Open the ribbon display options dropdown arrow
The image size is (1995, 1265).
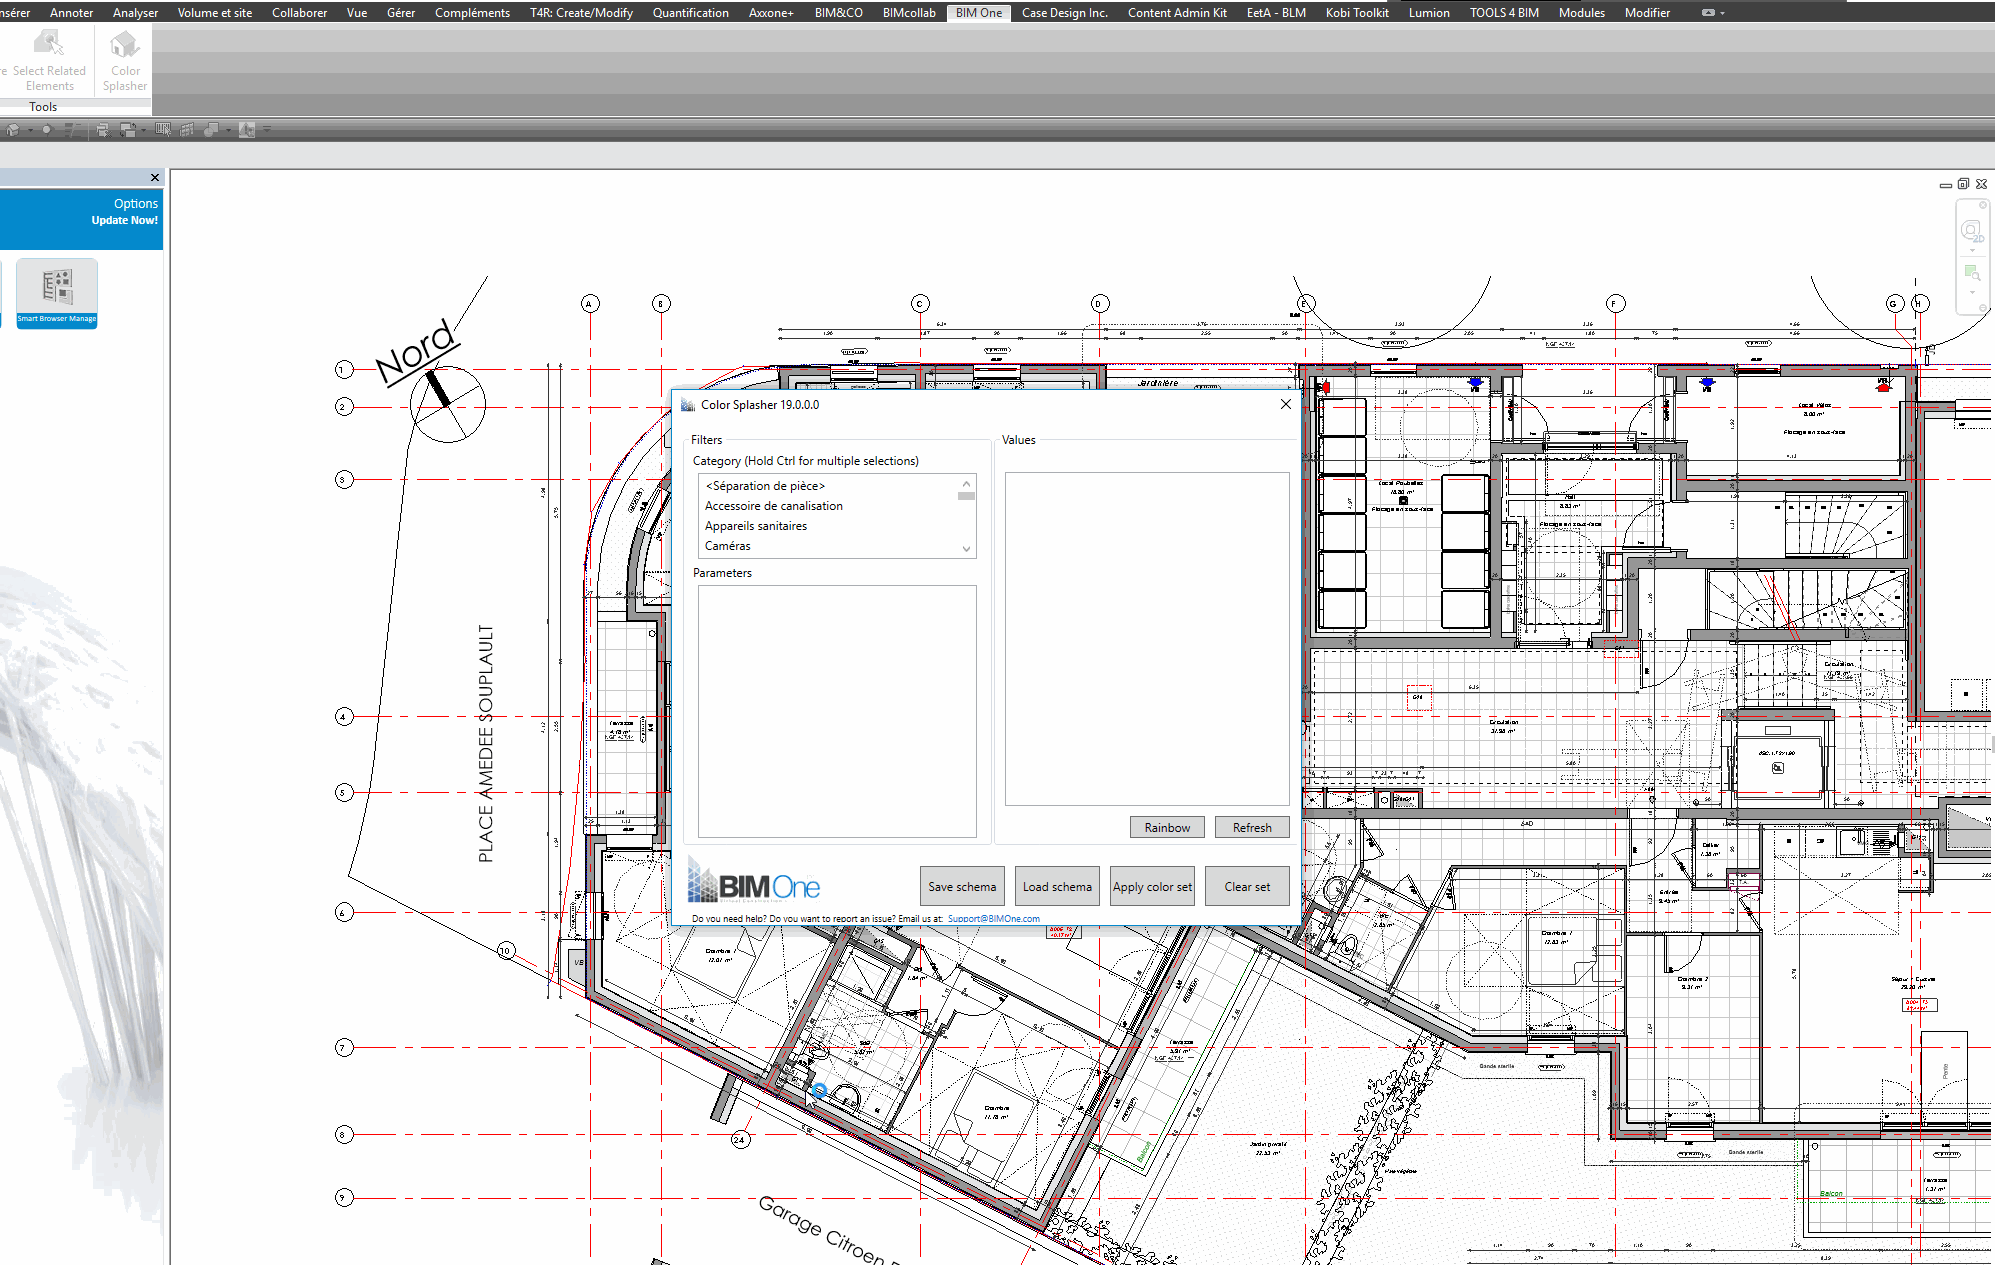1722,13
